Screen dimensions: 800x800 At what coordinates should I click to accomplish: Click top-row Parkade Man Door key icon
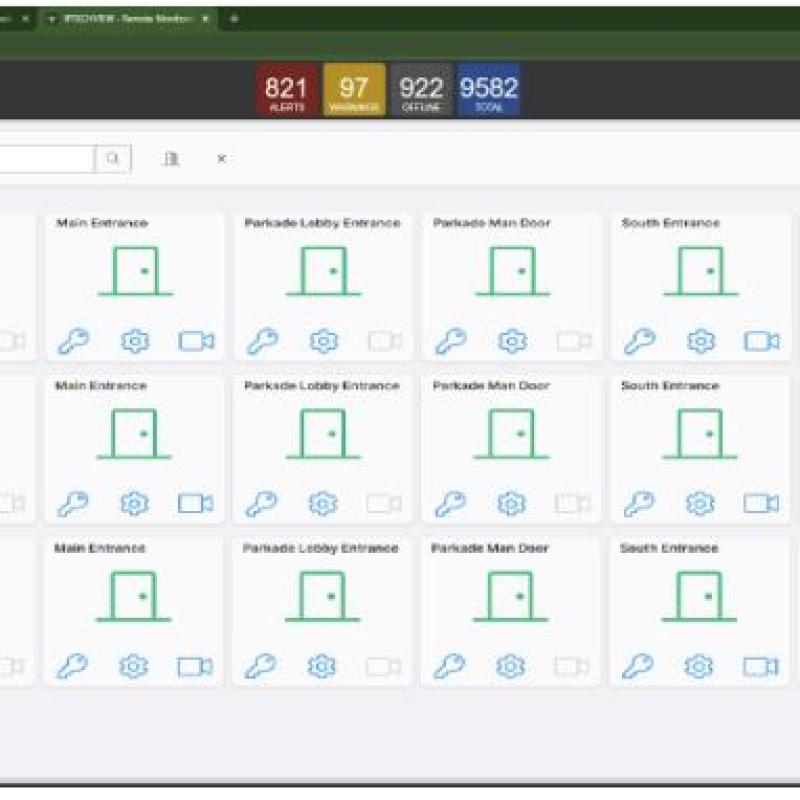tap(451, 341)
